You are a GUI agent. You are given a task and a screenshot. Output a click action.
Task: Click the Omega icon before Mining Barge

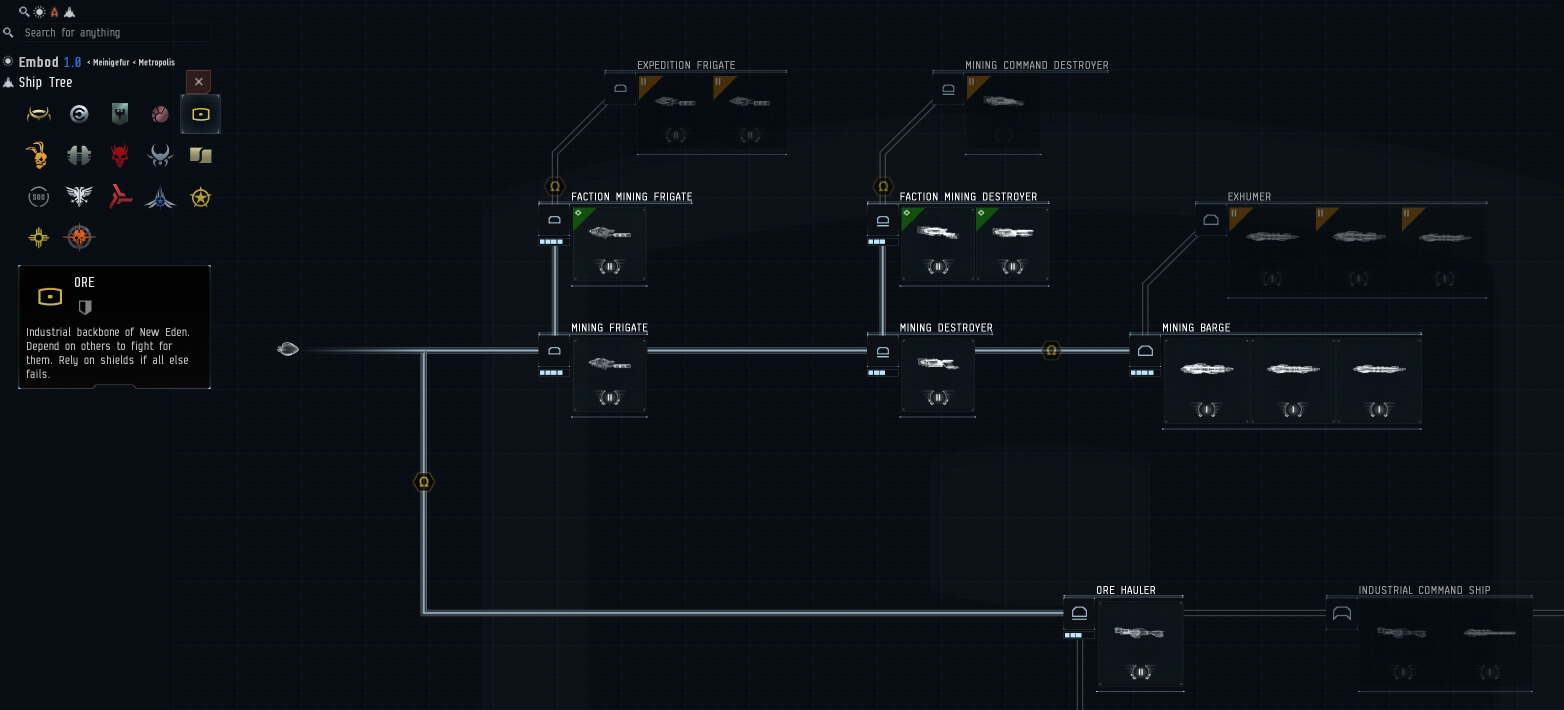click(x=1051, y=351)
